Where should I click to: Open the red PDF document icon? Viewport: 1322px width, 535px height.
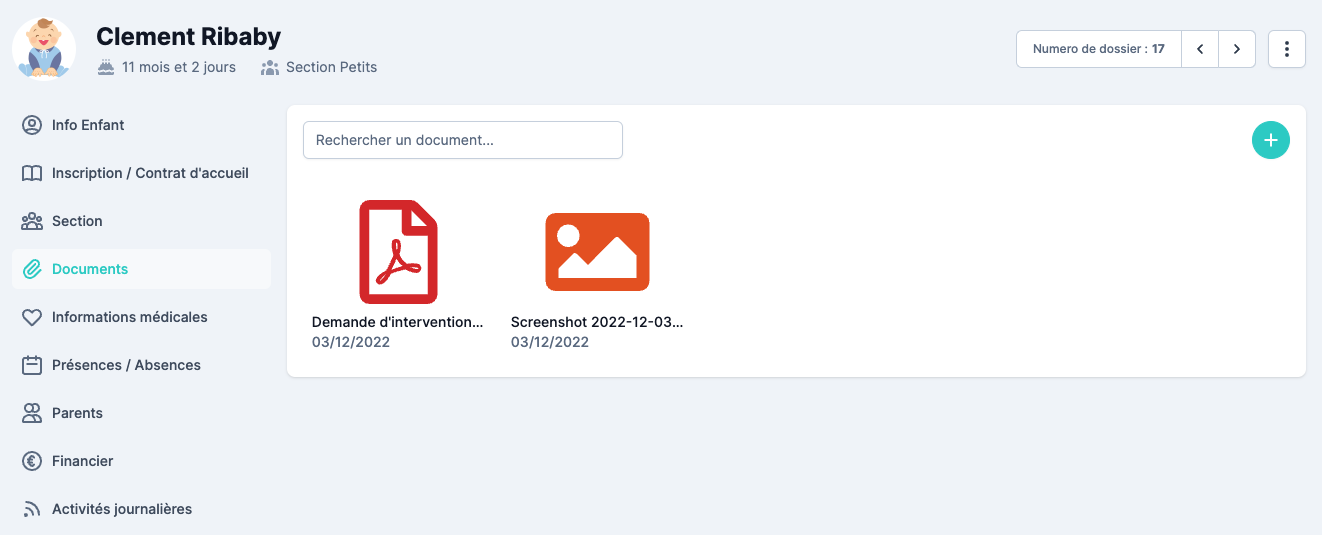(x=398, y=252)
